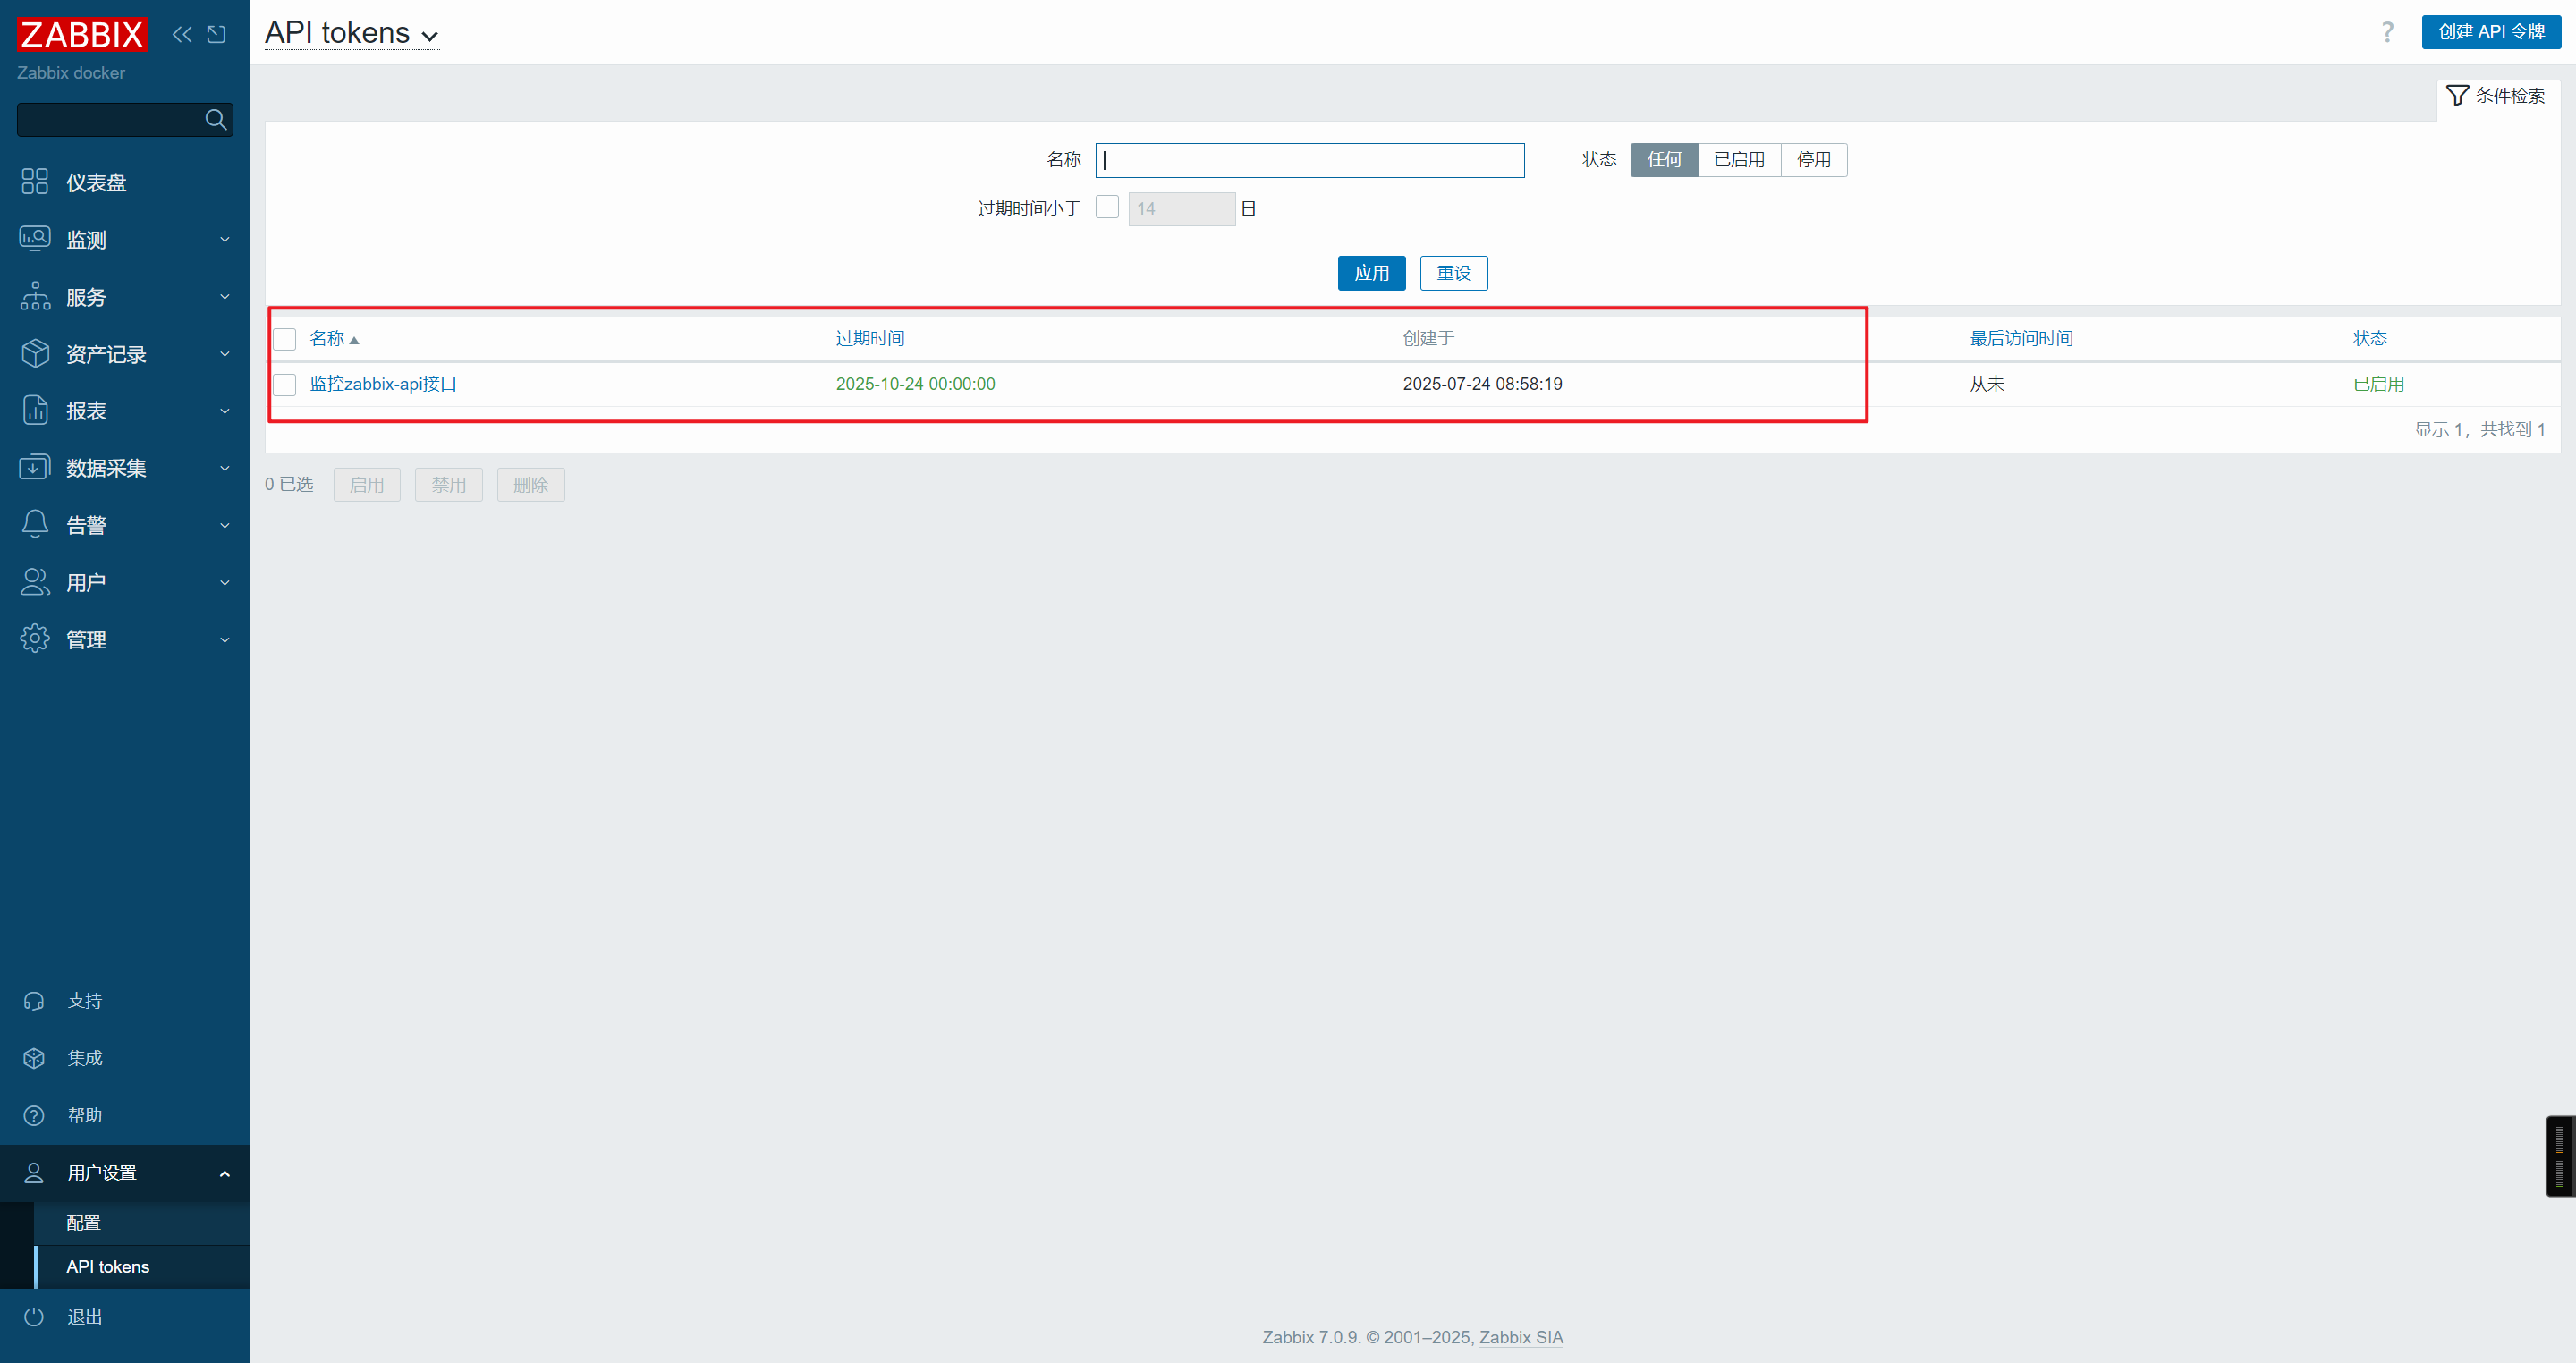The height and width of the screenshot is (1363, 2576).
Task: Click the 应用 apply button
Action: point(1371,273)
